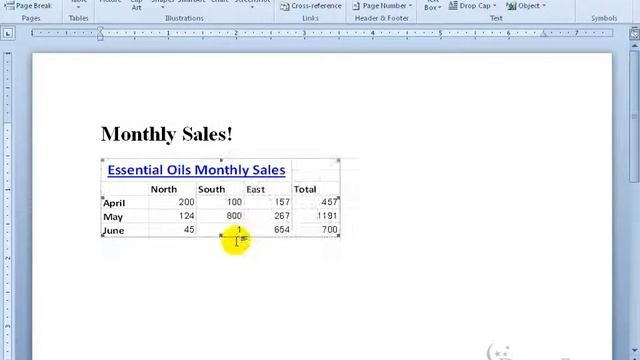Open the Page Number dropdown
The width and height of the screenshot is (640, 360).
point(382,6)
